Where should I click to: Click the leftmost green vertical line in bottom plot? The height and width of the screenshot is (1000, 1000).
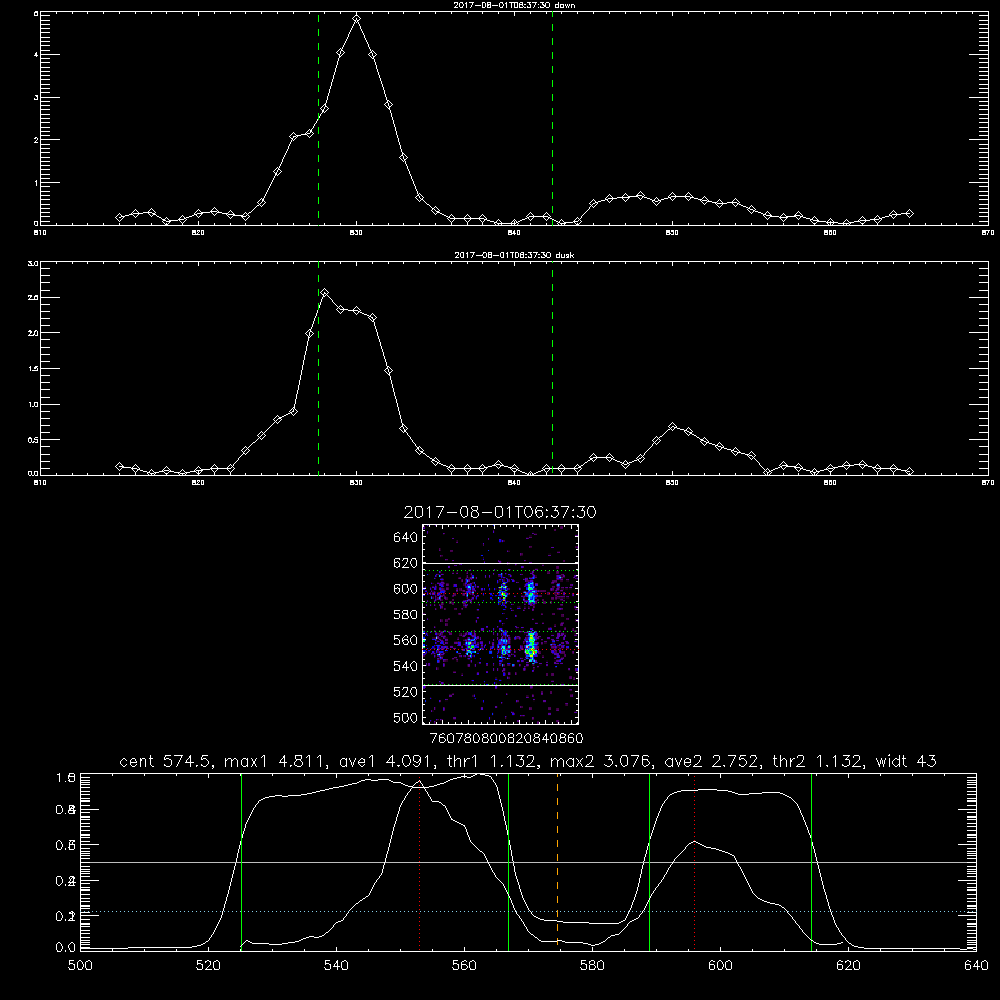(x=241, y=861)
